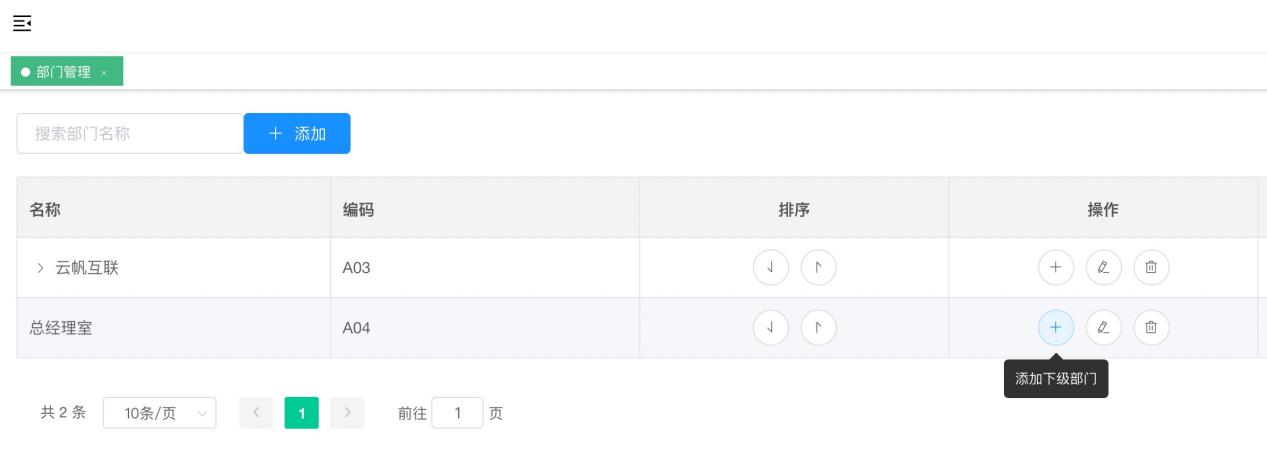Click the blue 添加 button
Viewport: 1267px width, 452px height.
[x=297, y=133]
